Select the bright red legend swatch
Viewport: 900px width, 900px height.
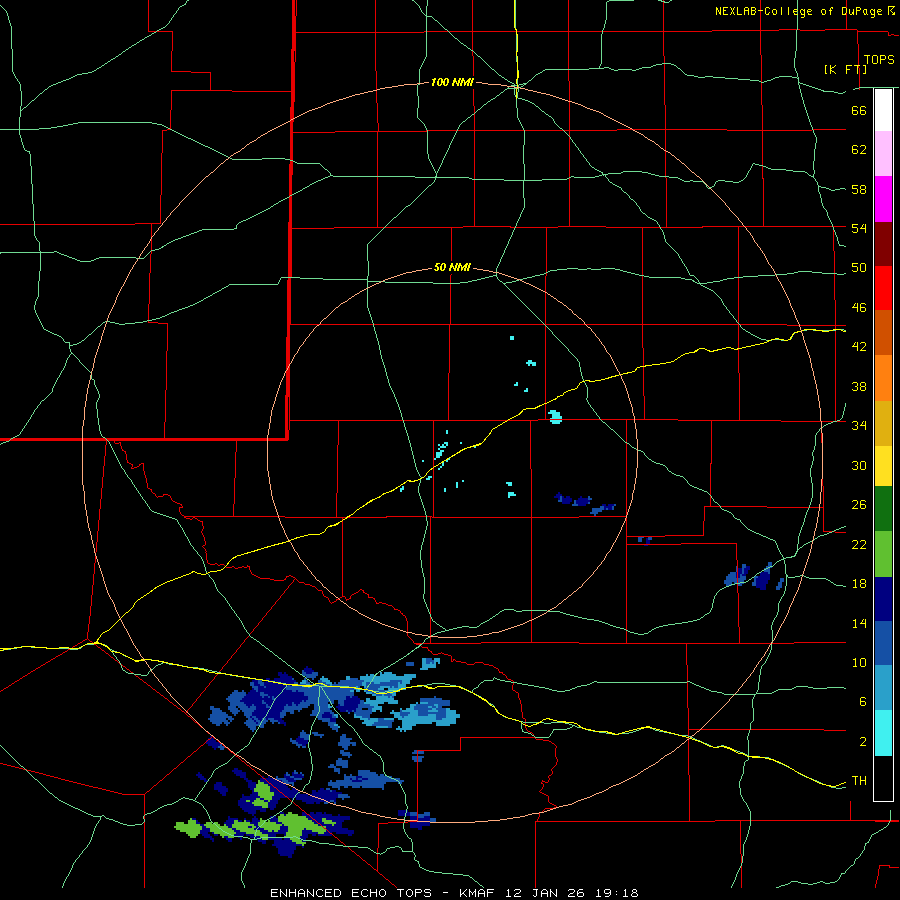[883, 289]
